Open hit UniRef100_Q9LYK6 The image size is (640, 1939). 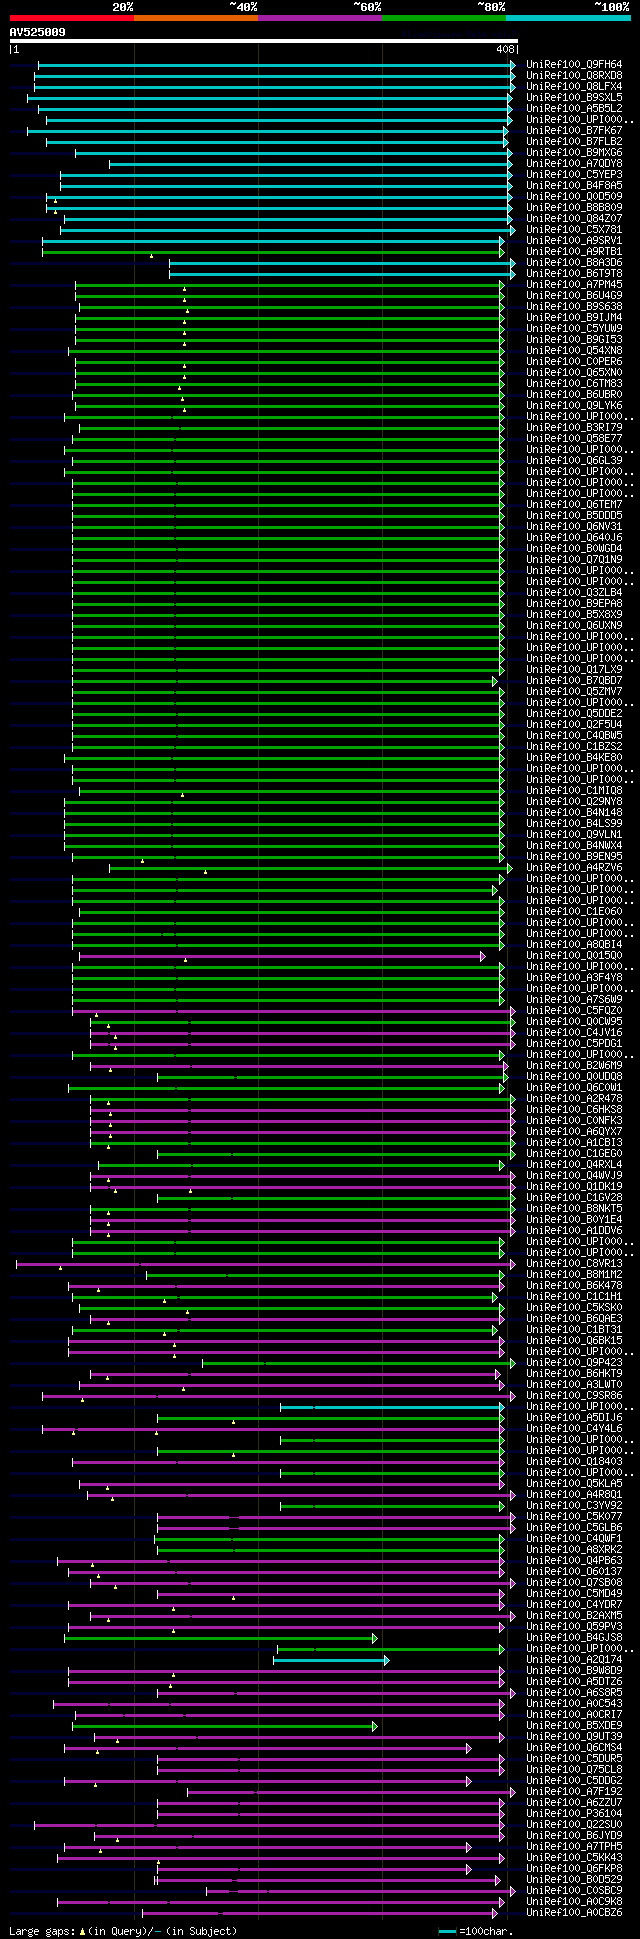click(x=574, y=406)
